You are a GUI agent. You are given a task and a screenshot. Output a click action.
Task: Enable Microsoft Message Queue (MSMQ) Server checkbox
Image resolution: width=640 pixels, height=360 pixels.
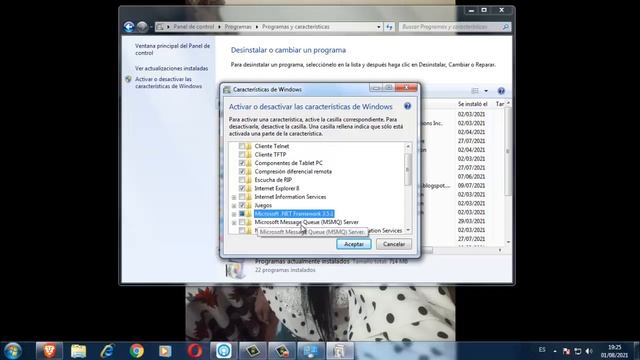(x=242, y=222)
